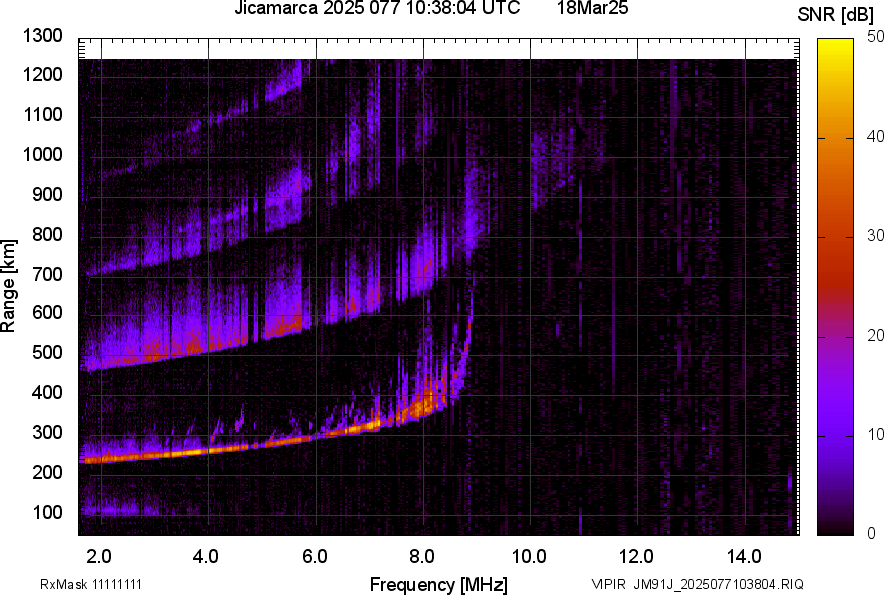The height and width of the screenshot is (595, 884).
Task: Click the frequency tick label 4.0
Action: pos(205,557)
